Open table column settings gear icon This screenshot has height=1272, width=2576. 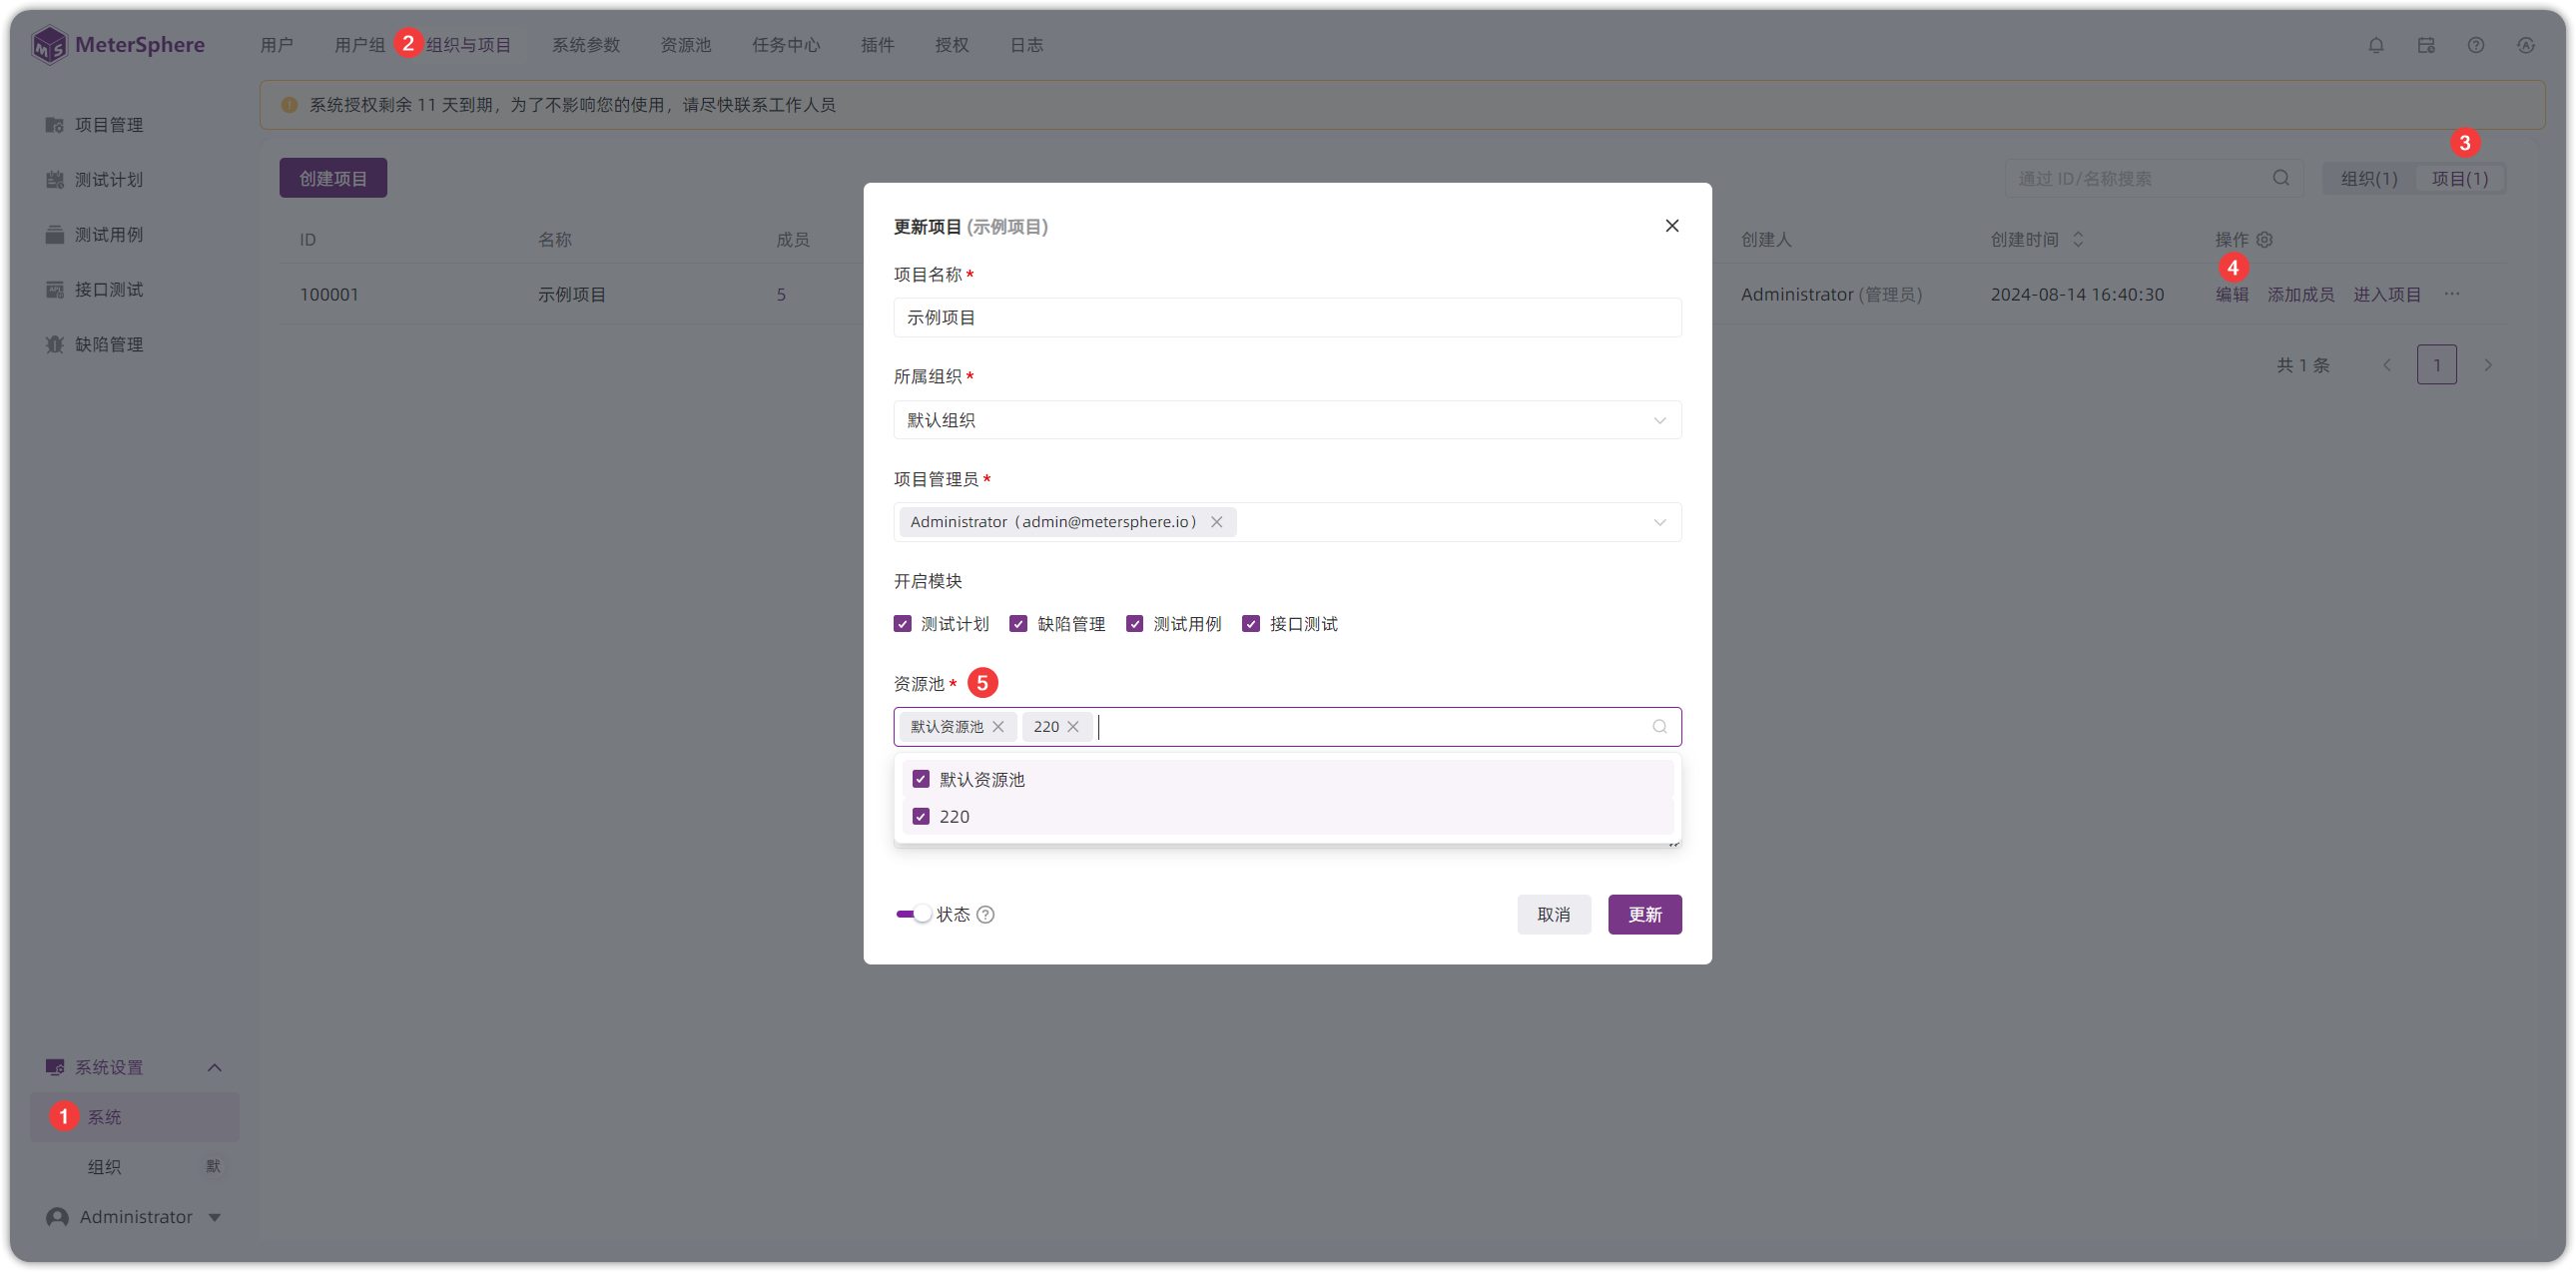tap(2264, 240)
